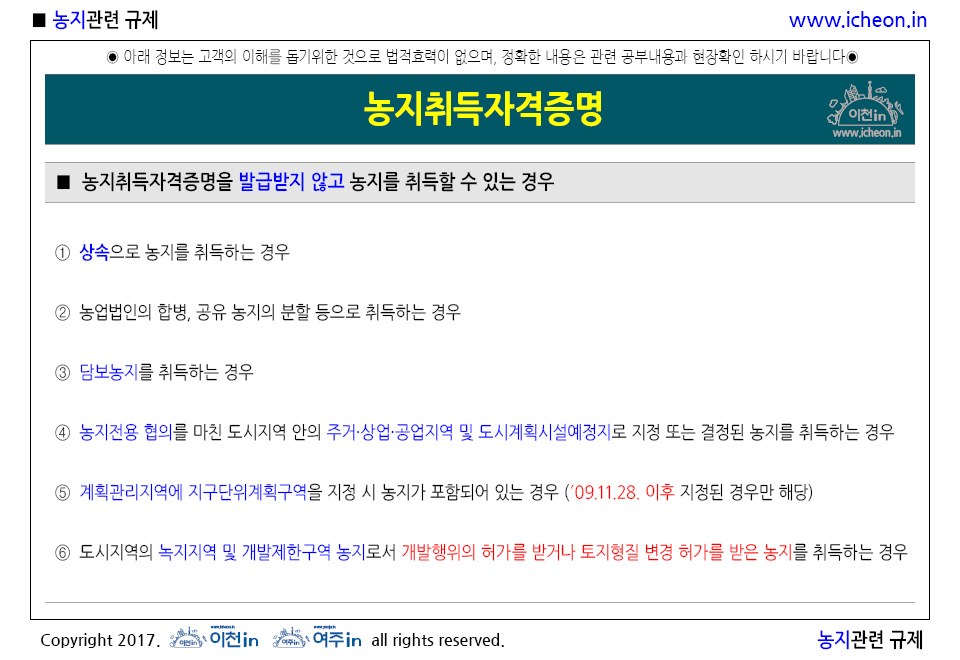
Task: Click '녹지지역 및 개발제한구역 농지' text in item ⑥
Action: (x=261, y=552)
